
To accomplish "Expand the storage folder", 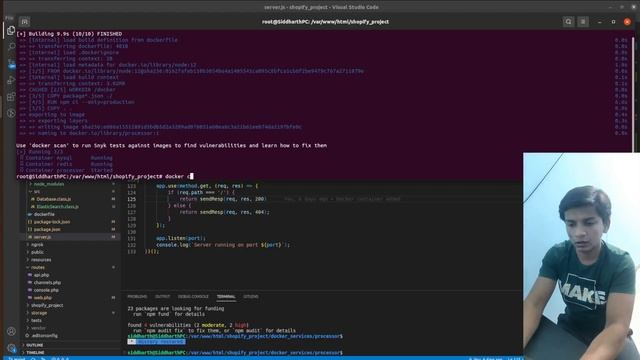I will (39, 313).
